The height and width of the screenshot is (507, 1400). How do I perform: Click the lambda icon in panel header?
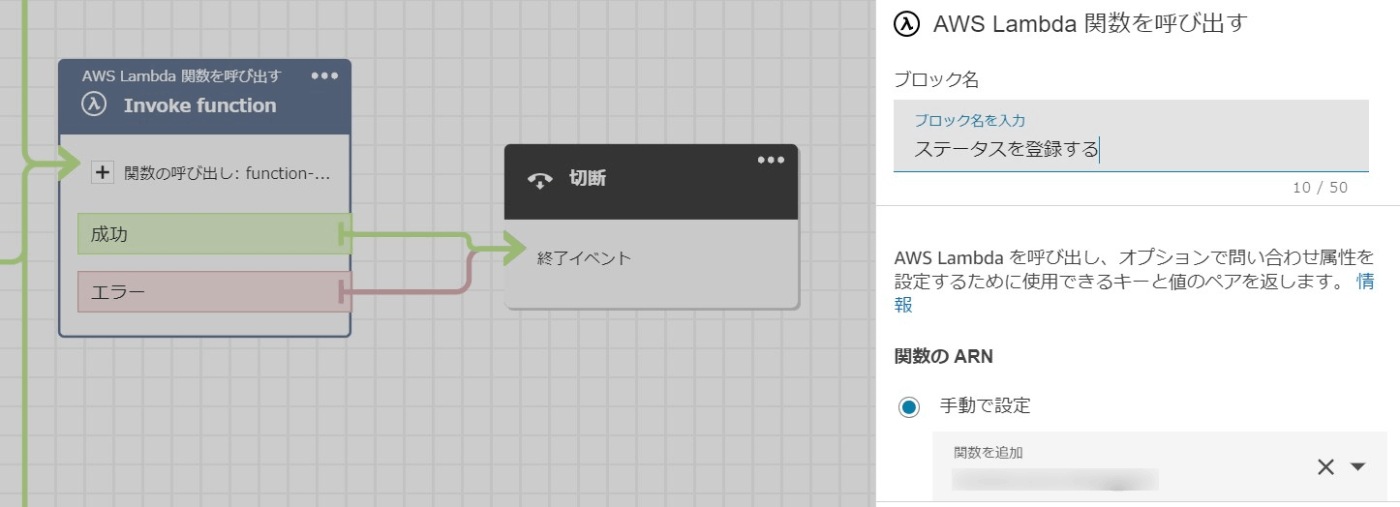pyautogui.click(x=906, y=24)
